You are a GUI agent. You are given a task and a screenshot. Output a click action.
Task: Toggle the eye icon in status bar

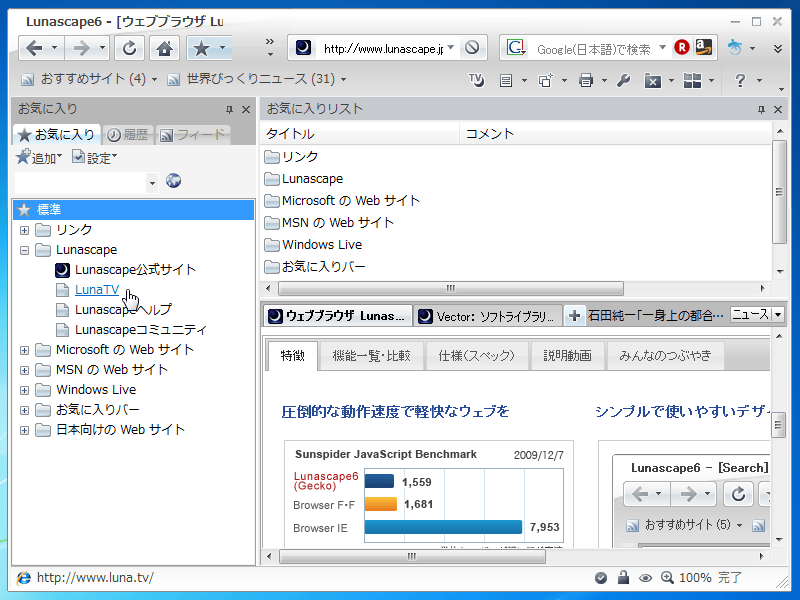(645, 578)
